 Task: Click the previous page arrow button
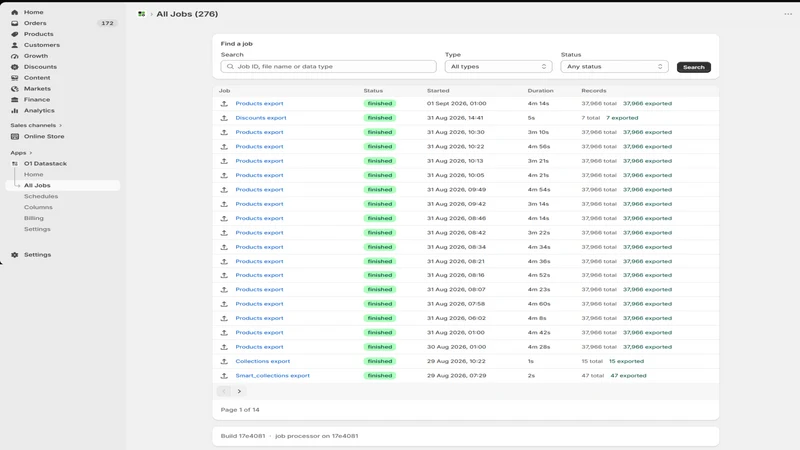point(223,391)
